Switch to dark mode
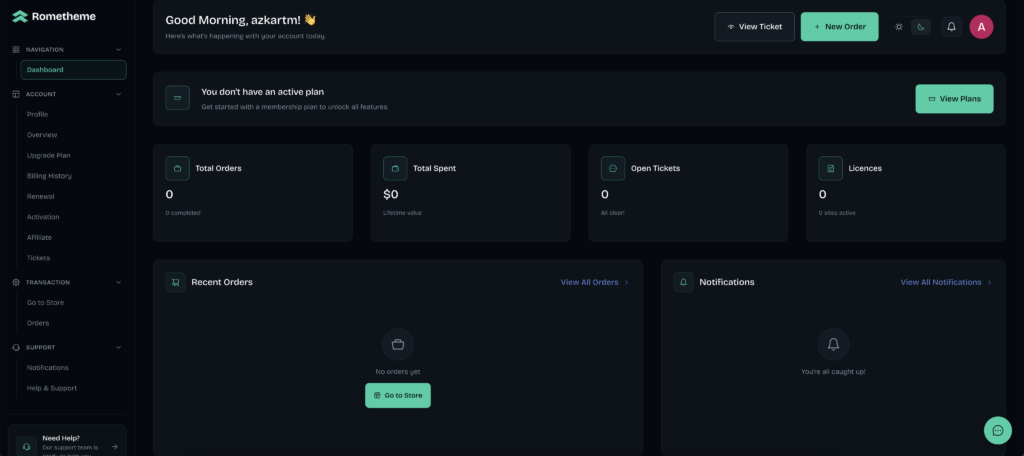The image size is (1024, 456). [x=921, y=27]
